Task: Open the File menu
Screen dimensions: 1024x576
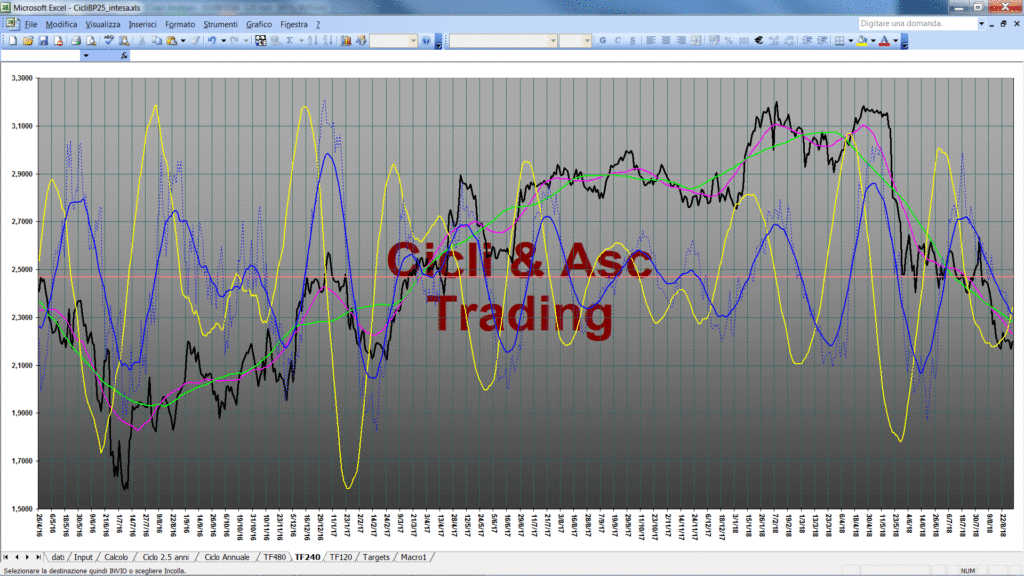Action: [x=31, y=24]
